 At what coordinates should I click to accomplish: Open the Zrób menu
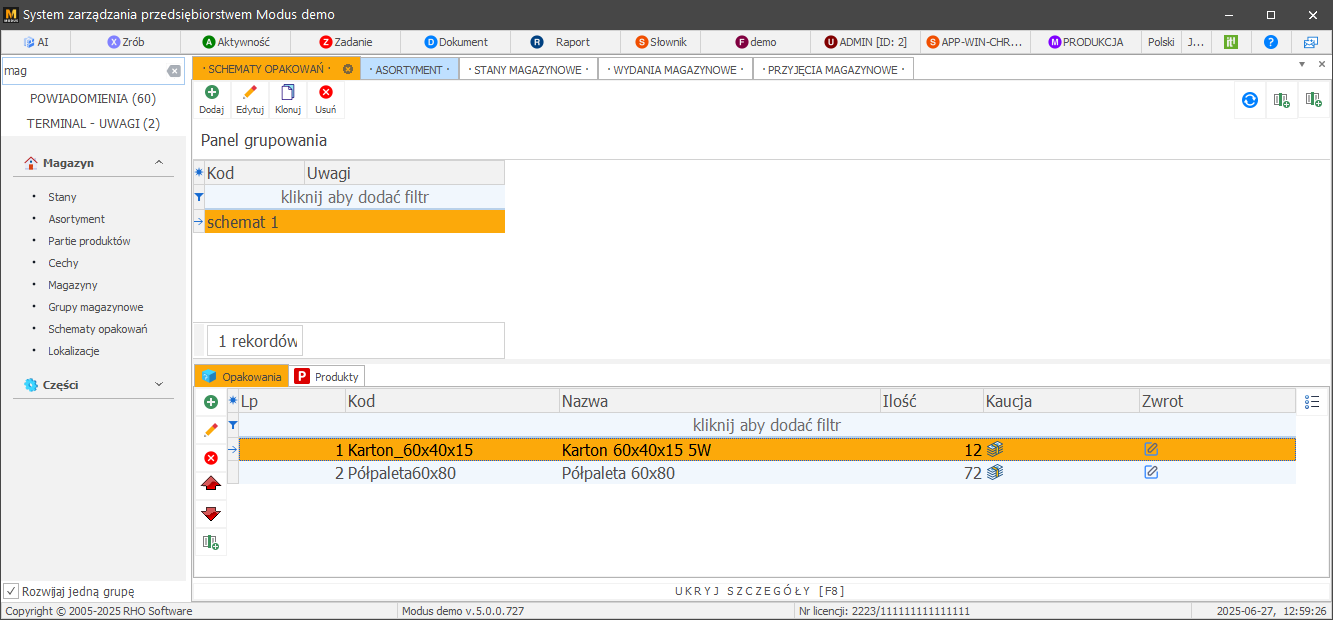pyautogui.click(x=126, y=42)
